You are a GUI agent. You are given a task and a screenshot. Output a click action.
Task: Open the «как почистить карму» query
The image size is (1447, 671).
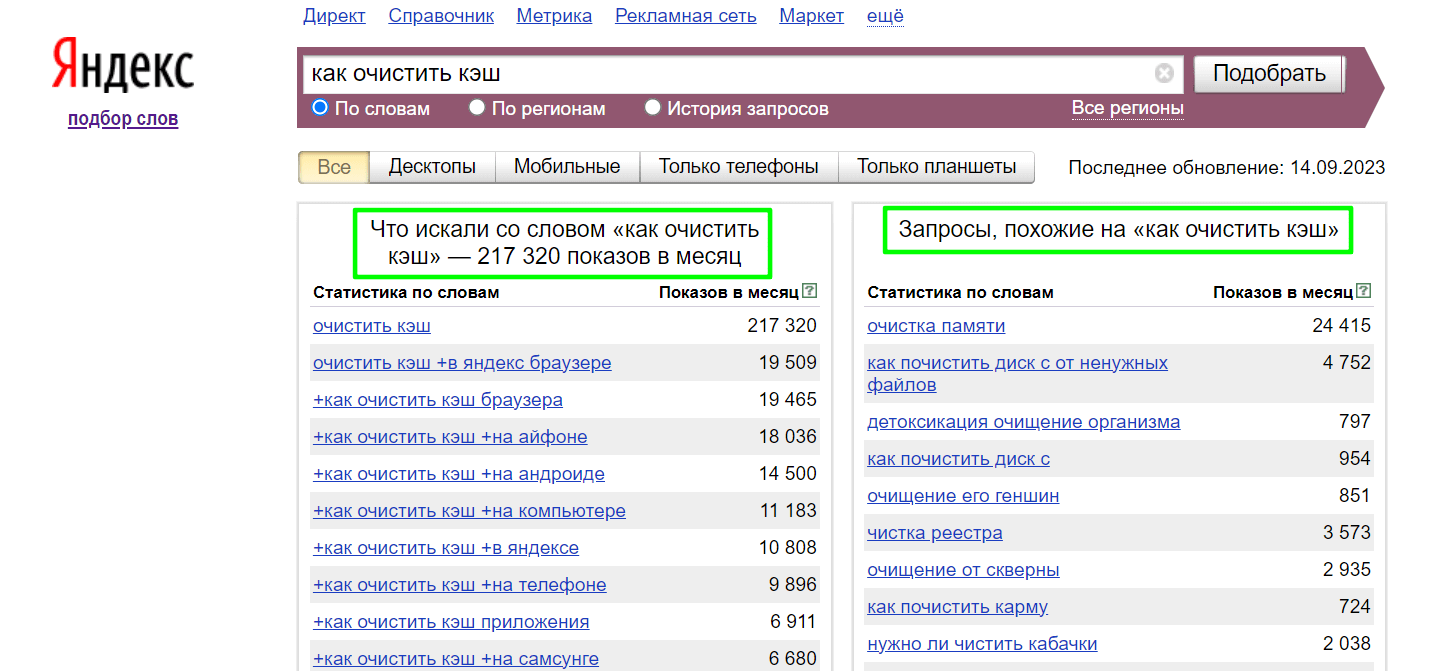click(957, 607)
